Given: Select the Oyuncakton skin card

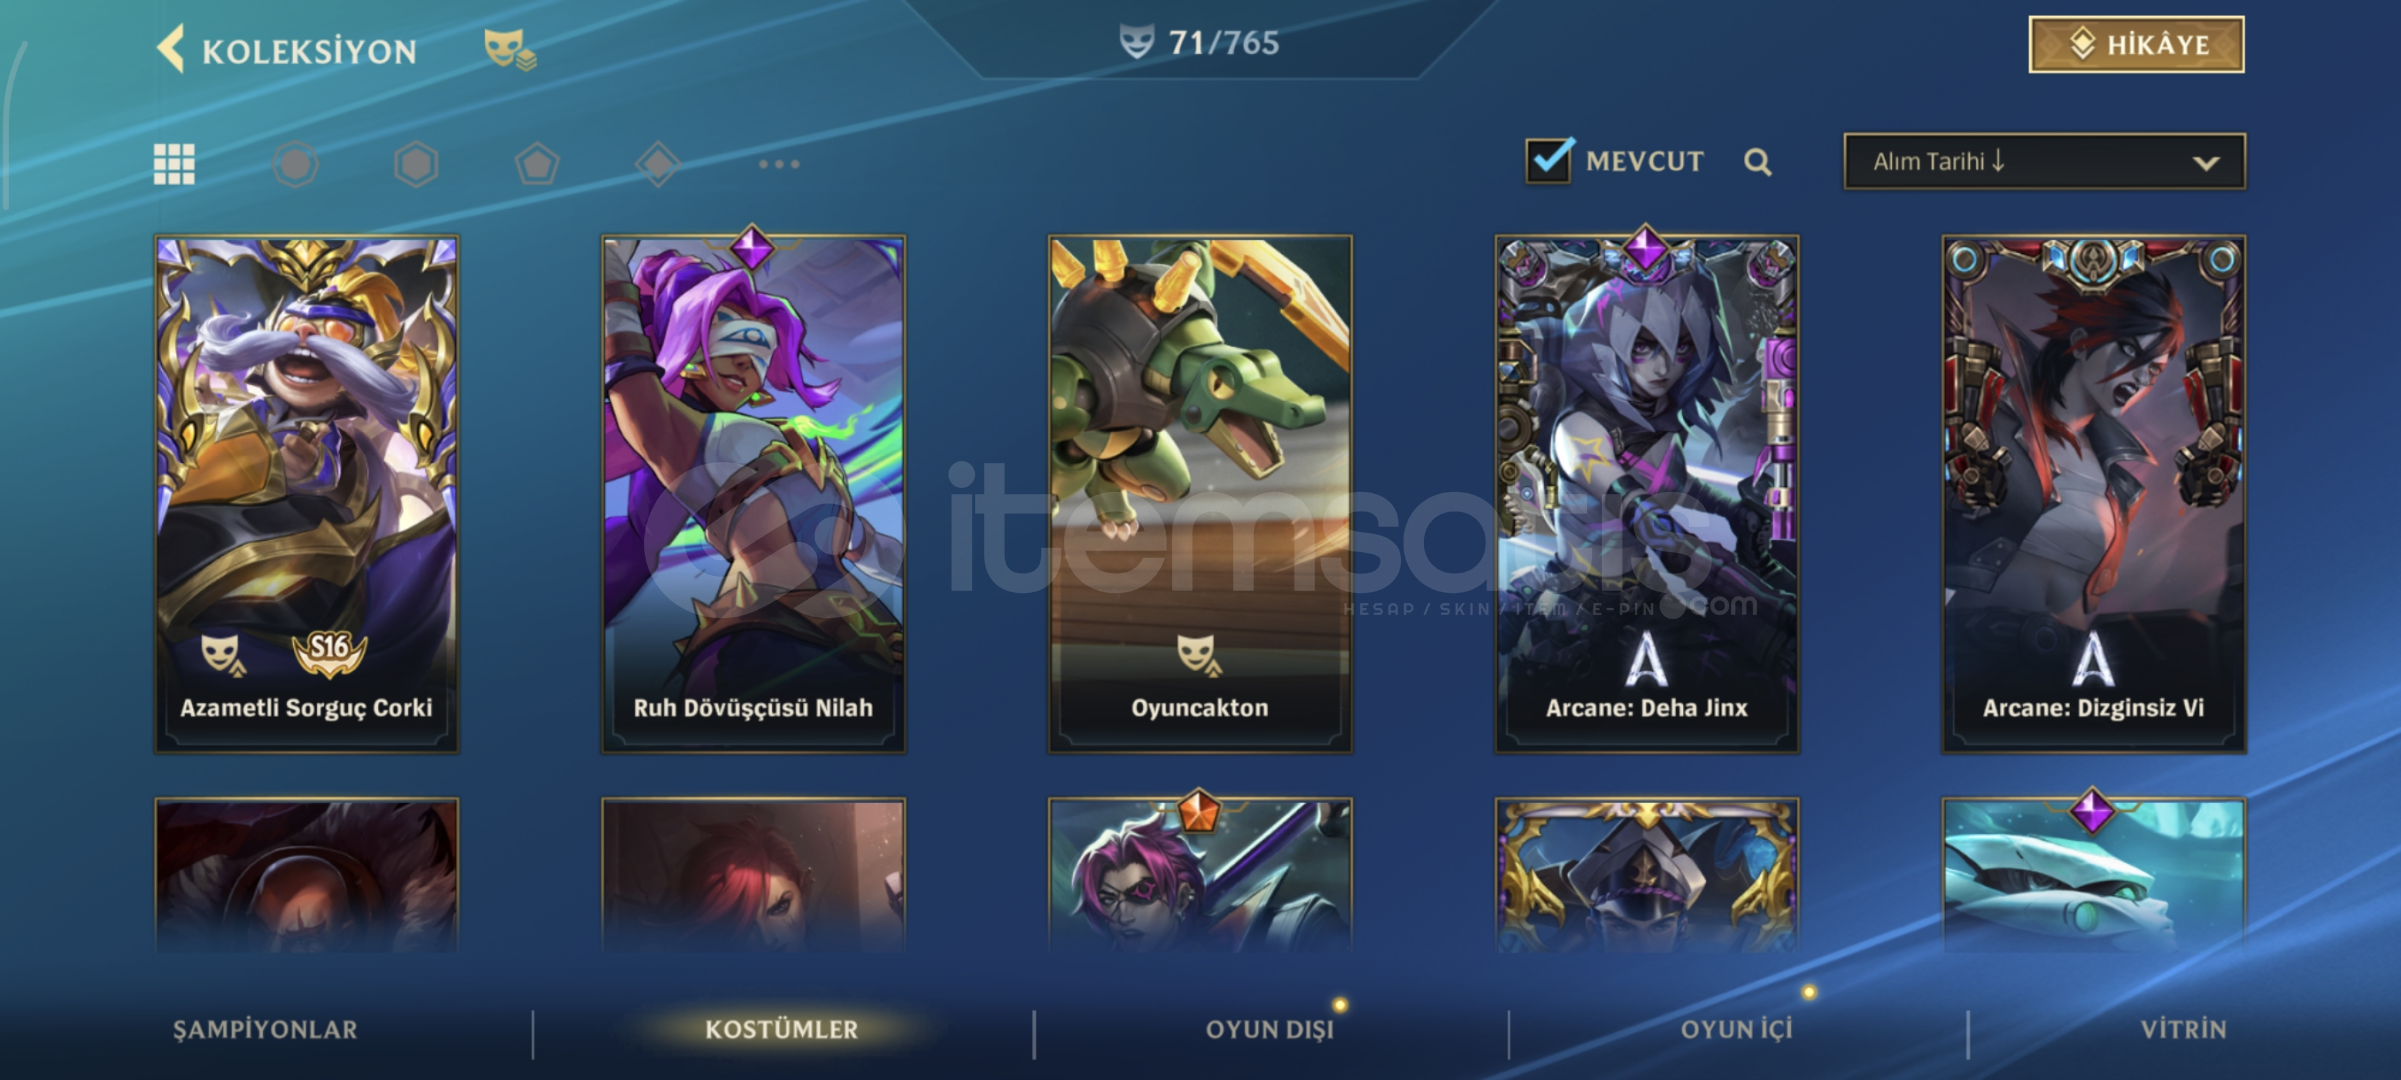Looking at the screenshot, I should [1200, 494].
